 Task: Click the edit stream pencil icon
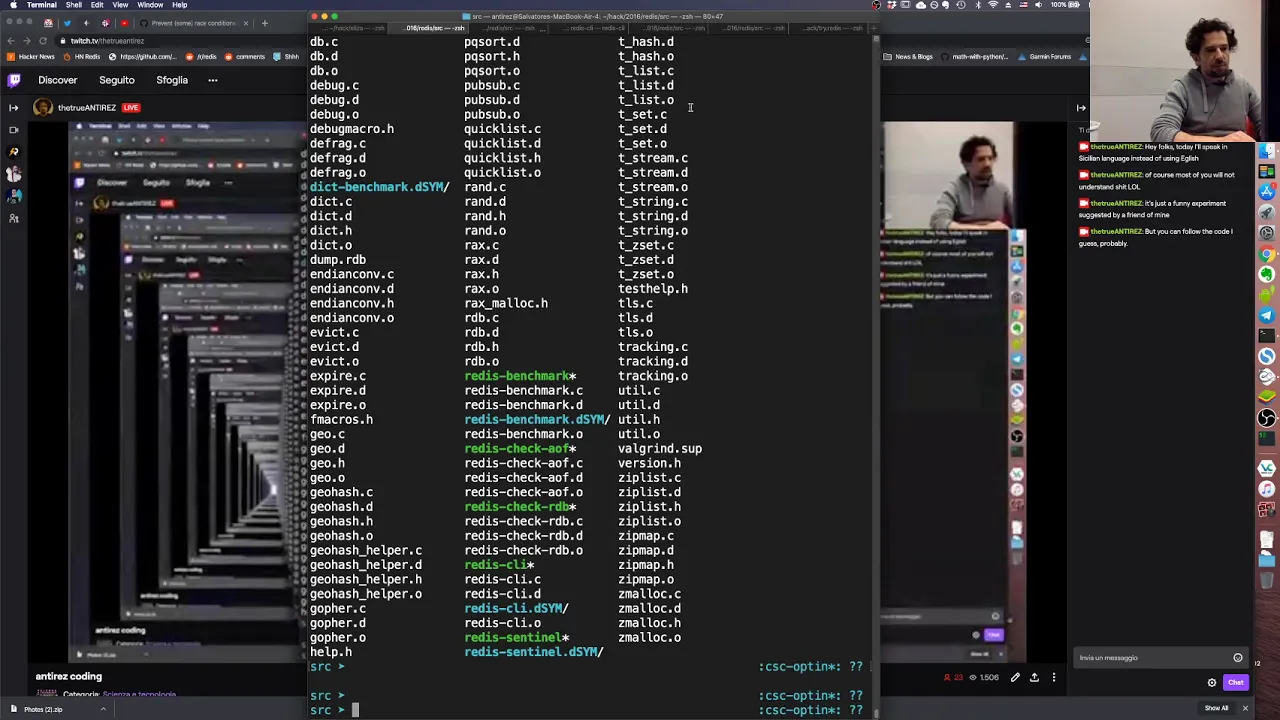pyautogui.click(x=1015, y=678)
